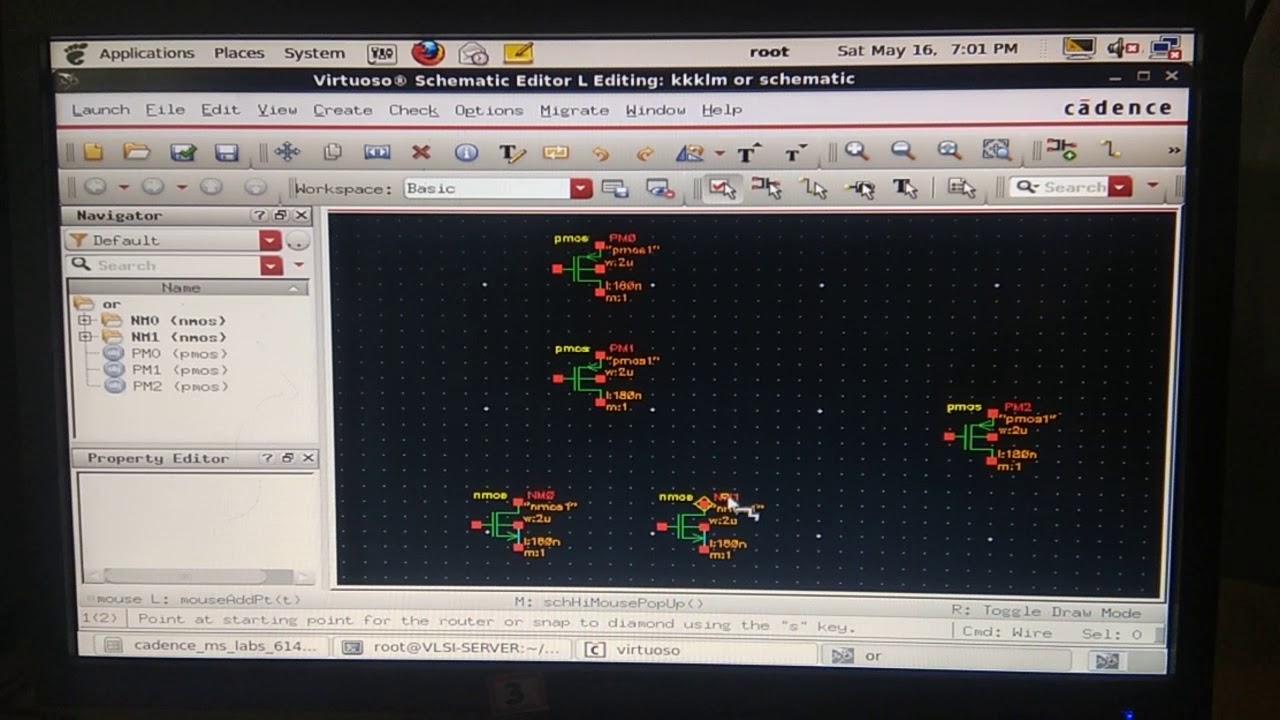The image size is (1280, 720).
Task: Click the T with pencil icon
Action: (511, 153)
